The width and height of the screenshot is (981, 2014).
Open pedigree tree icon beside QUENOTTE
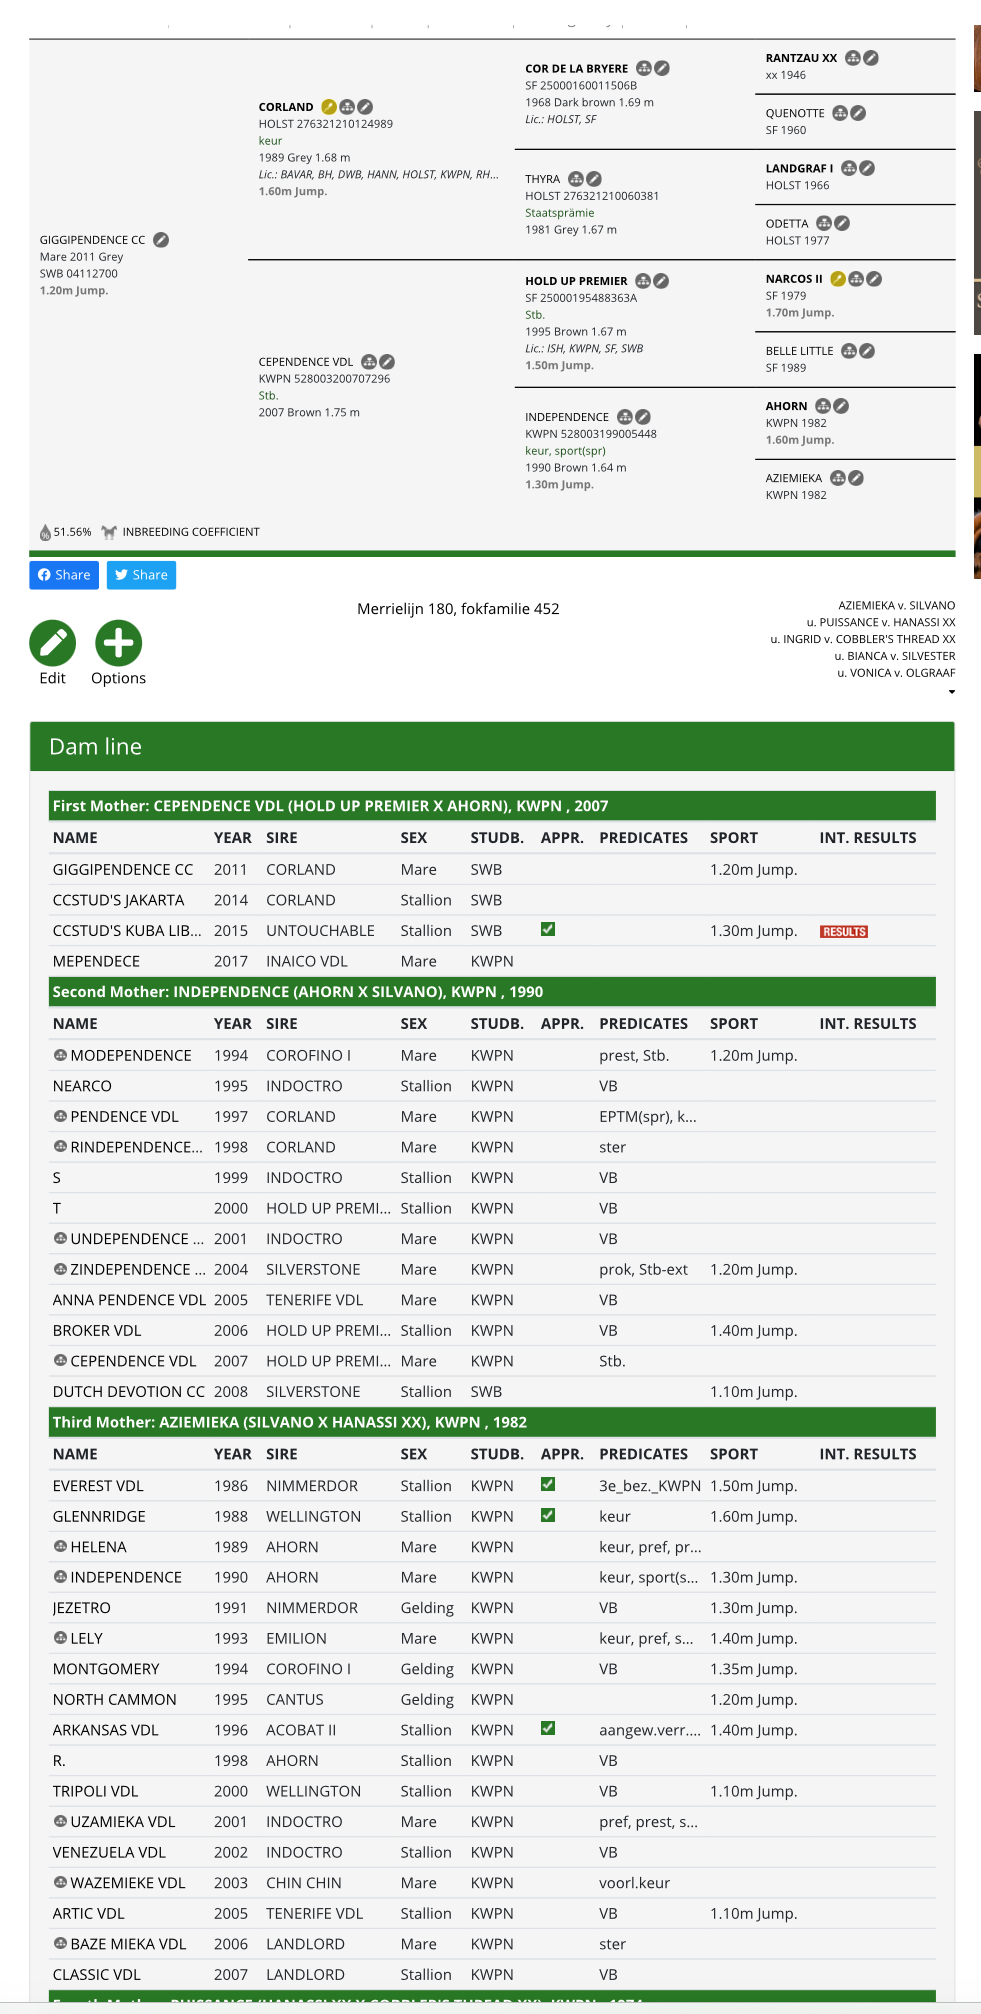coord(840,112)
